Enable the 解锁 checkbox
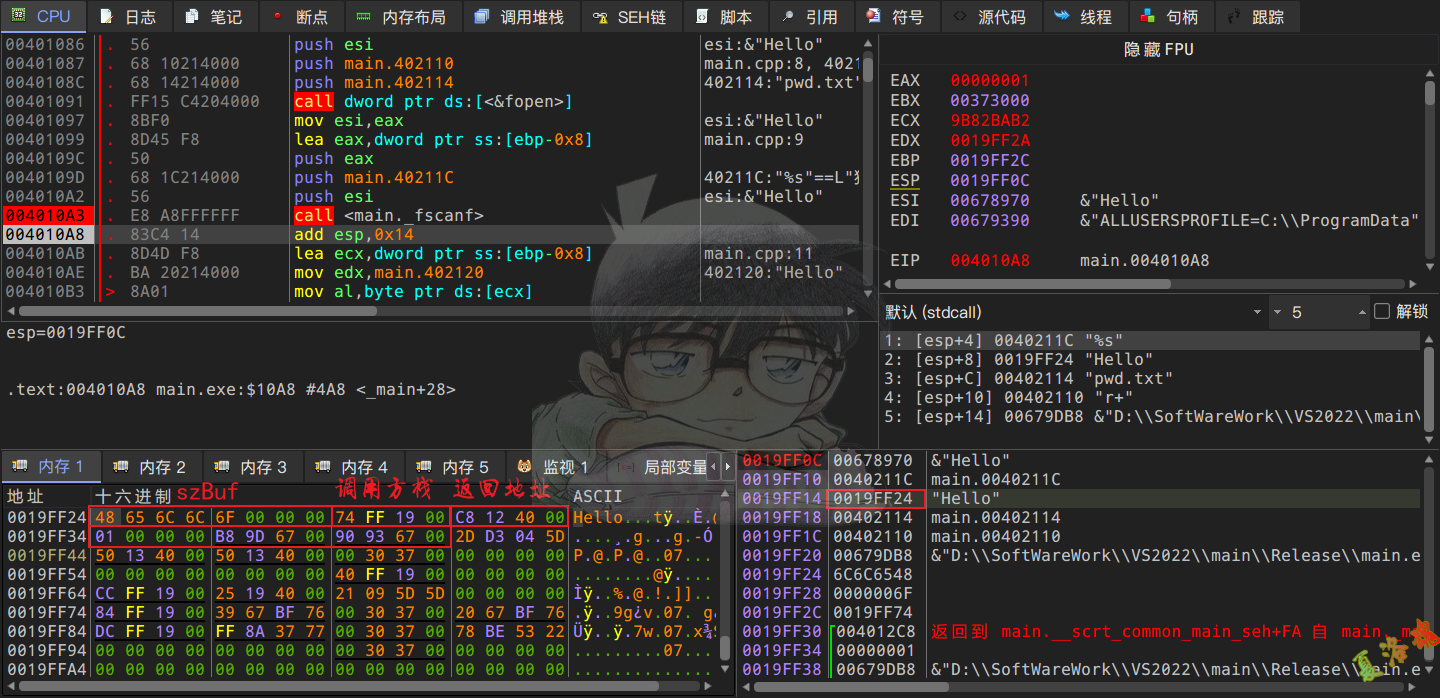1440x698 pixels. 1382,312
